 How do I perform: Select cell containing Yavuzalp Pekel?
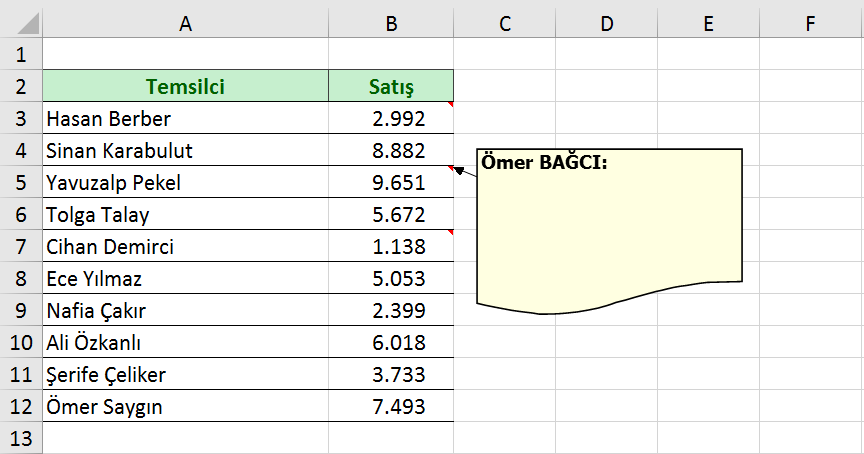click(x=185, y=183)
